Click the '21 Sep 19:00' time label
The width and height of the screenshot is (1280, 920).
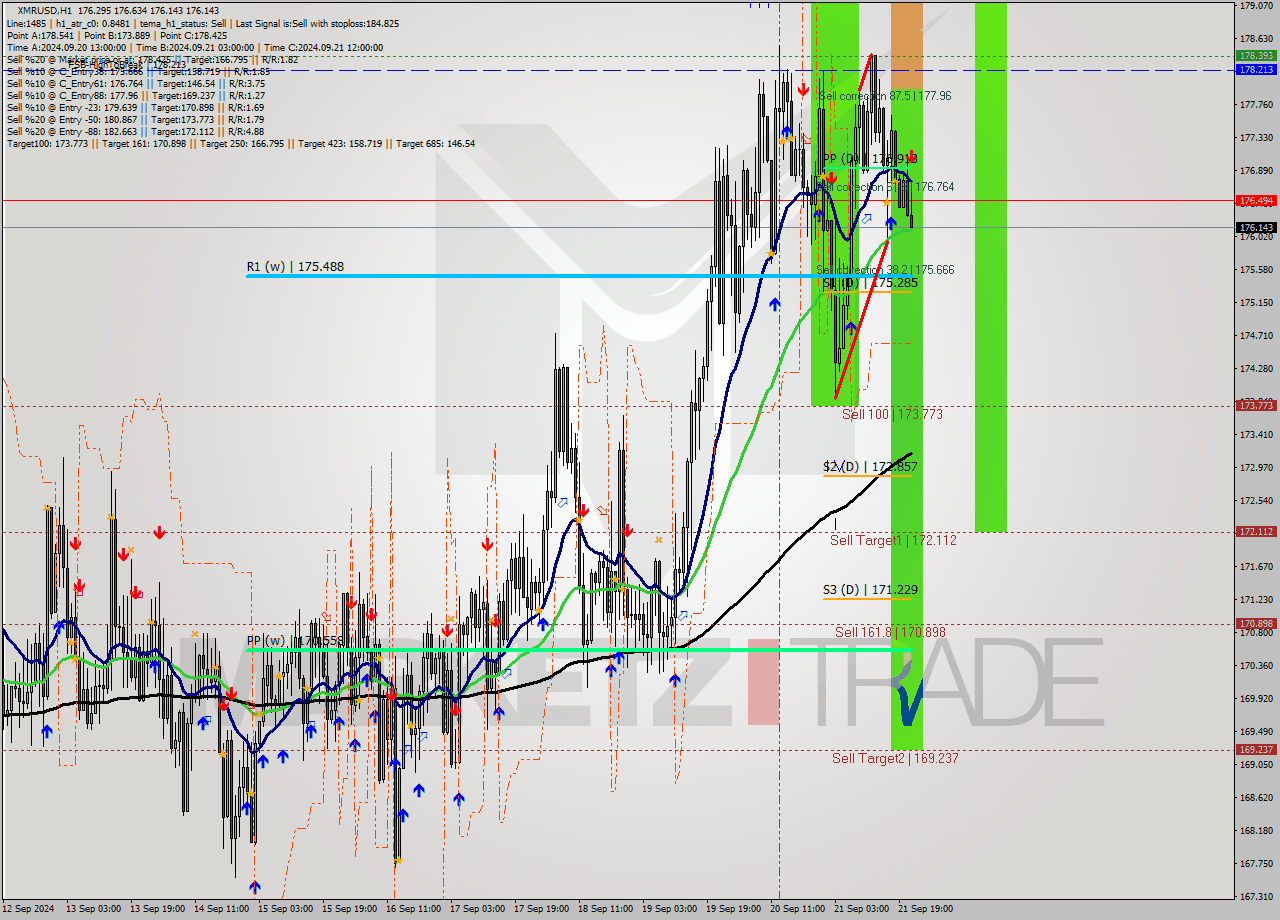click(x=926, y=909)
